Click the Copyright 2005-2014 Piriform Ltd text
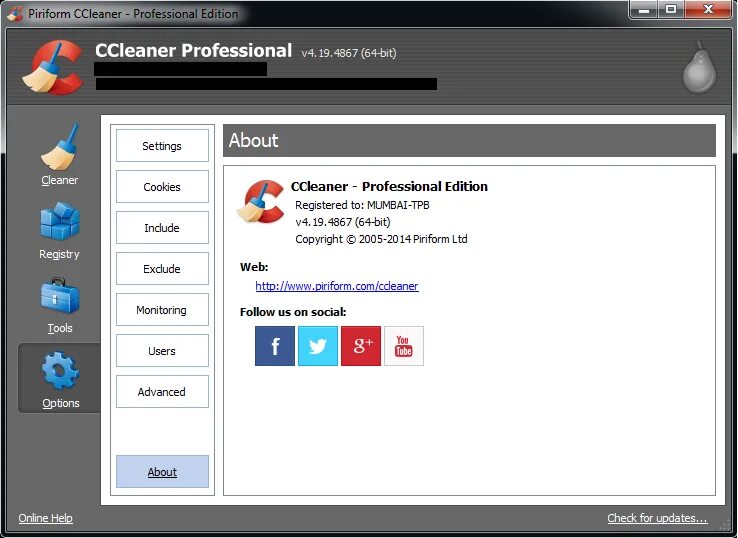The image size is (738, 538). [x=381, y=239]
